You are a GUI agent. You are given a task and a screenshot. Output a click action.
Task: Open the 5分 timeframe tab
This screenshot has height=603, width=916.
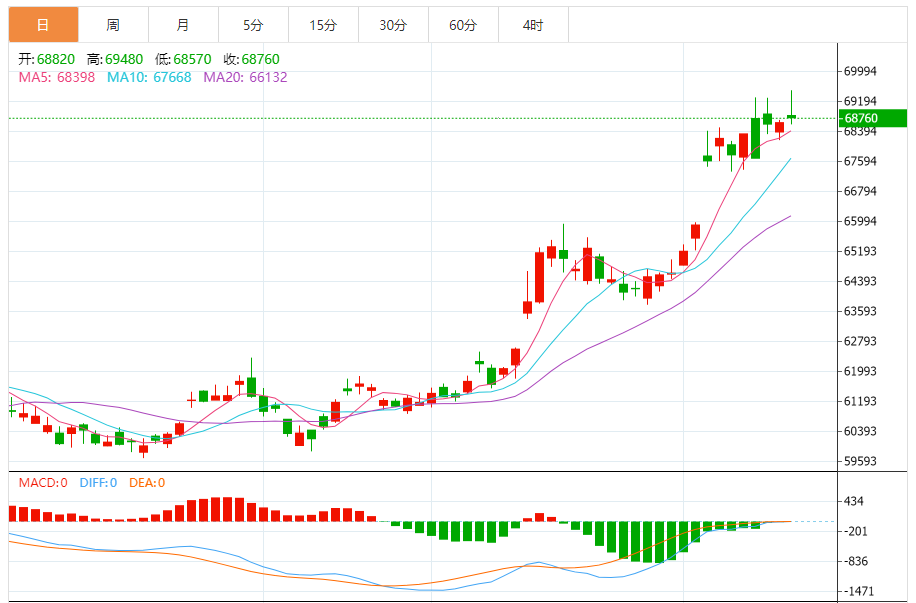pos(254,25)
